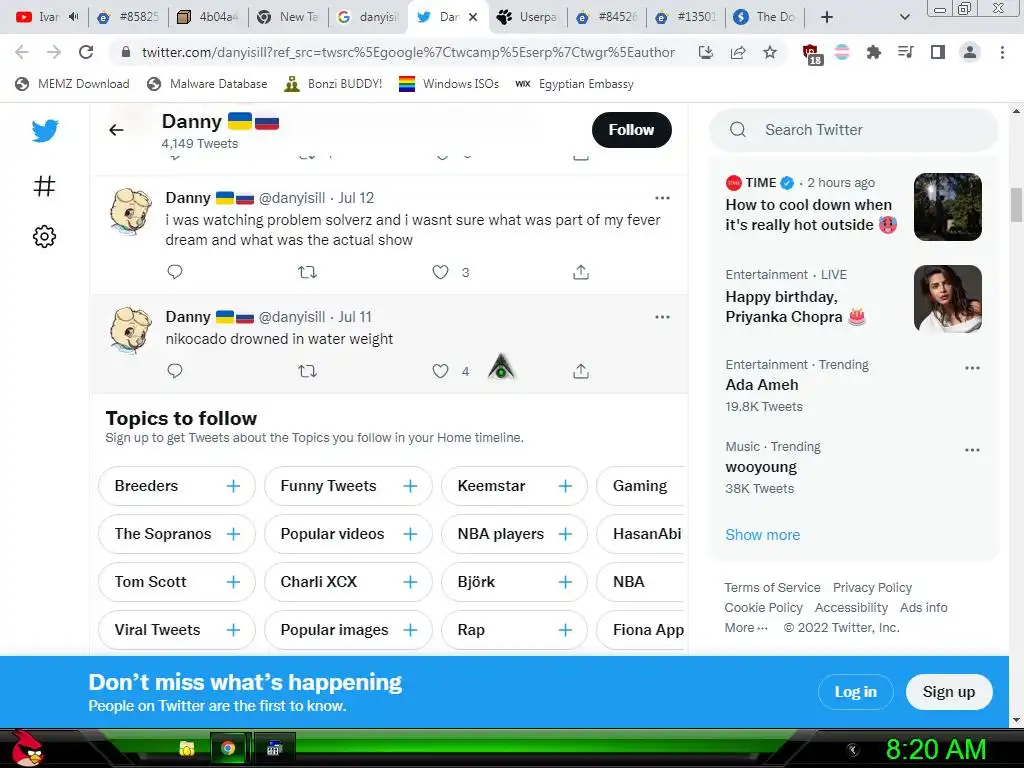Open Chrome extensions puzzle icon
Viewport: 1024px width, 768px height.
click(873, 52)
